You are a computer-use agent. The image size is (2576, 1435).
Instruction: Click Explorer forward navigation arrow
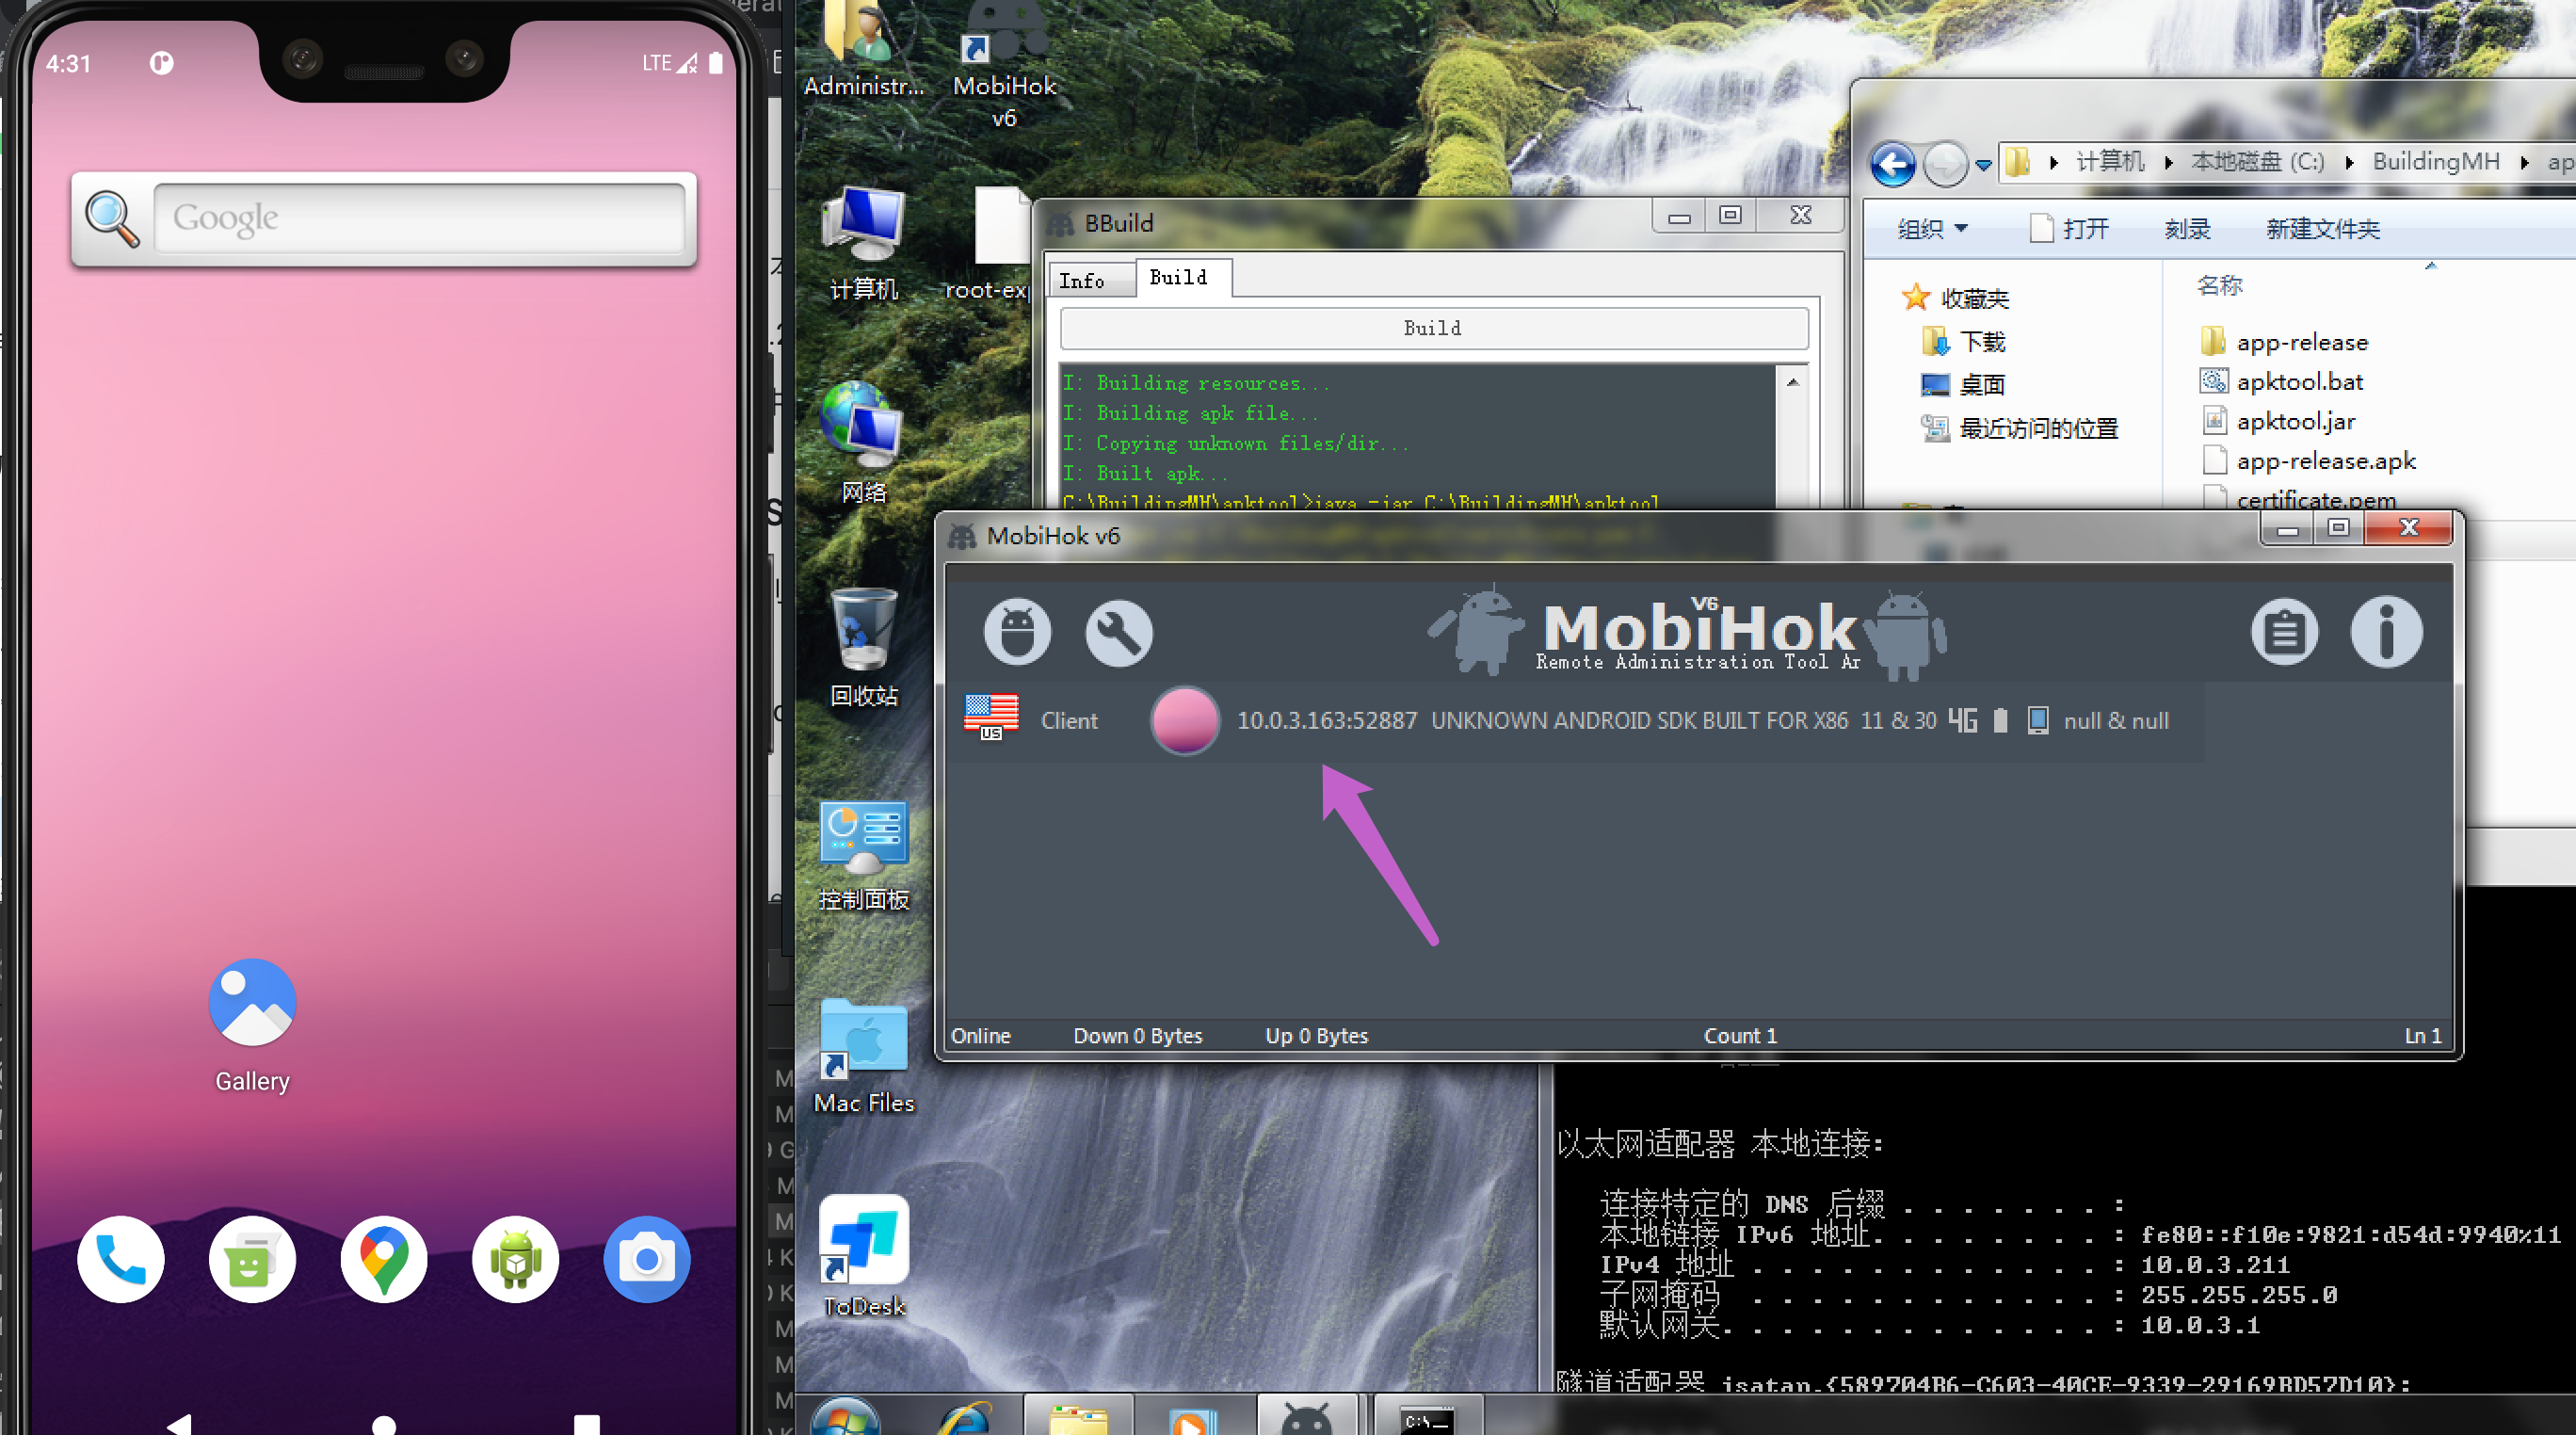click(x=1945, y=164)
